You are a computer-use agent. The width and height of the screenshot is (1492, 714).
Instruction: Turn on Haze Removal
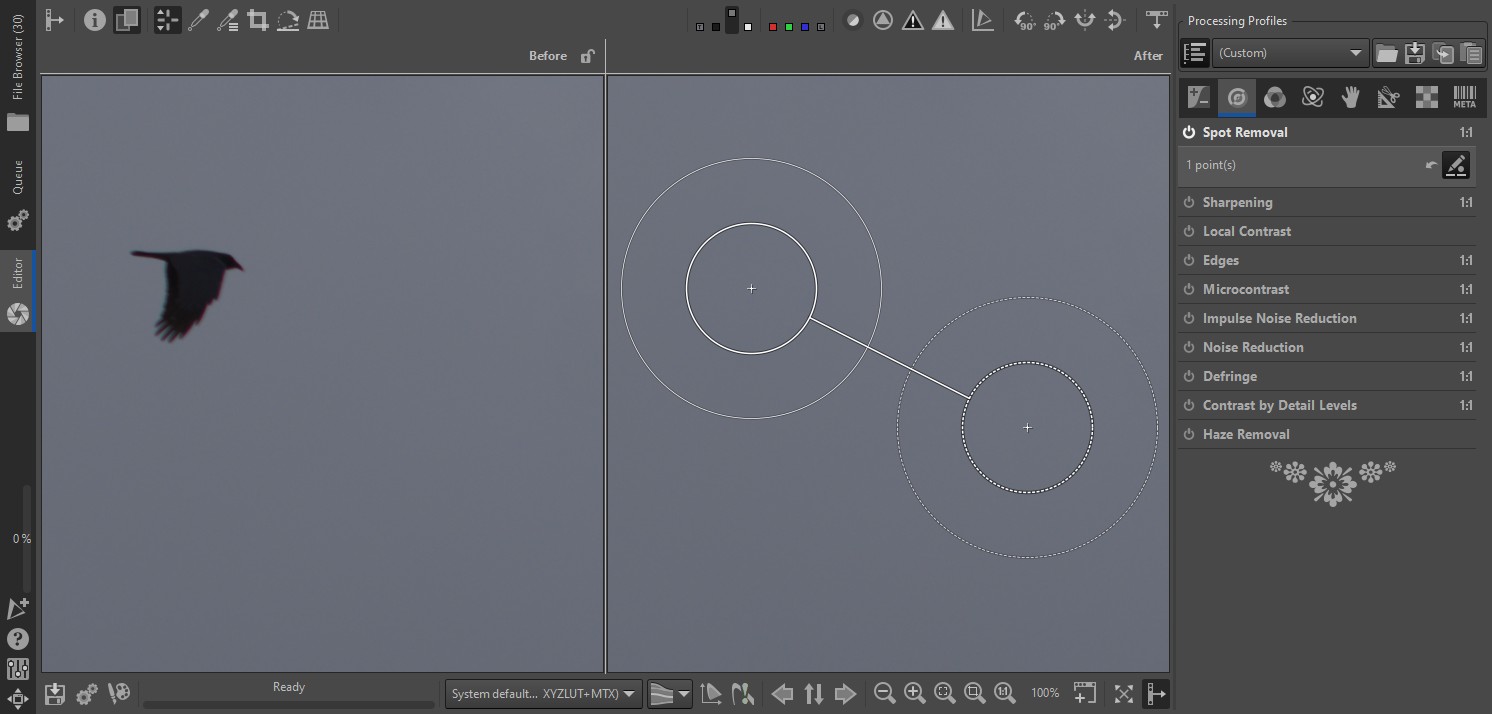pyautogui.click(x=1189, y=434)
